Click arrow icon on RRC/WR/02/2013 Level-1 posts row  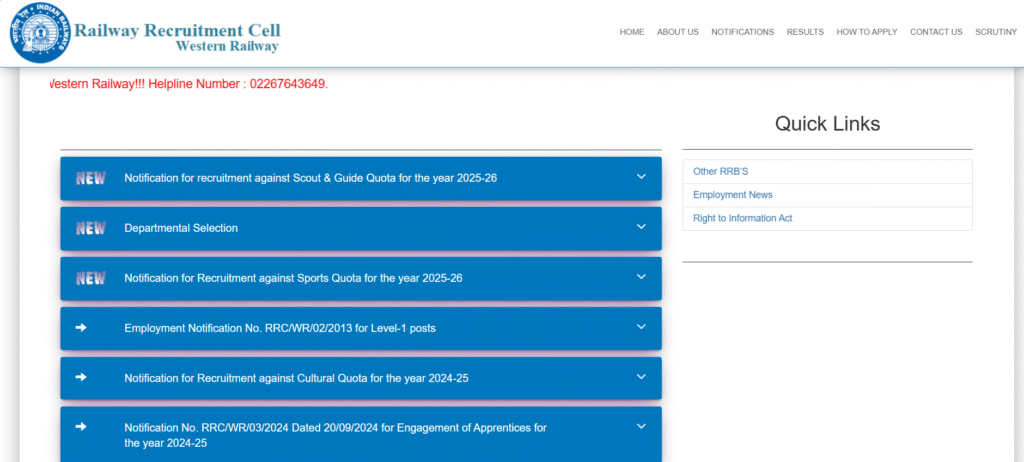pyautogui.click(x=81, y=327)
